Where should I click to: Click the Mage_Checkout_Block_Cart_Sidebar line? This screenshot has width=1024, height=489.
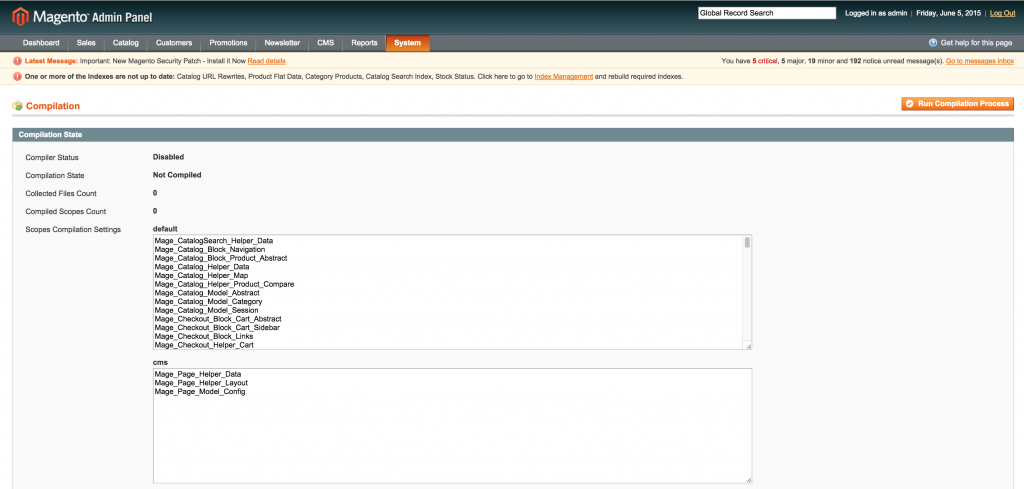pos(217,327)
